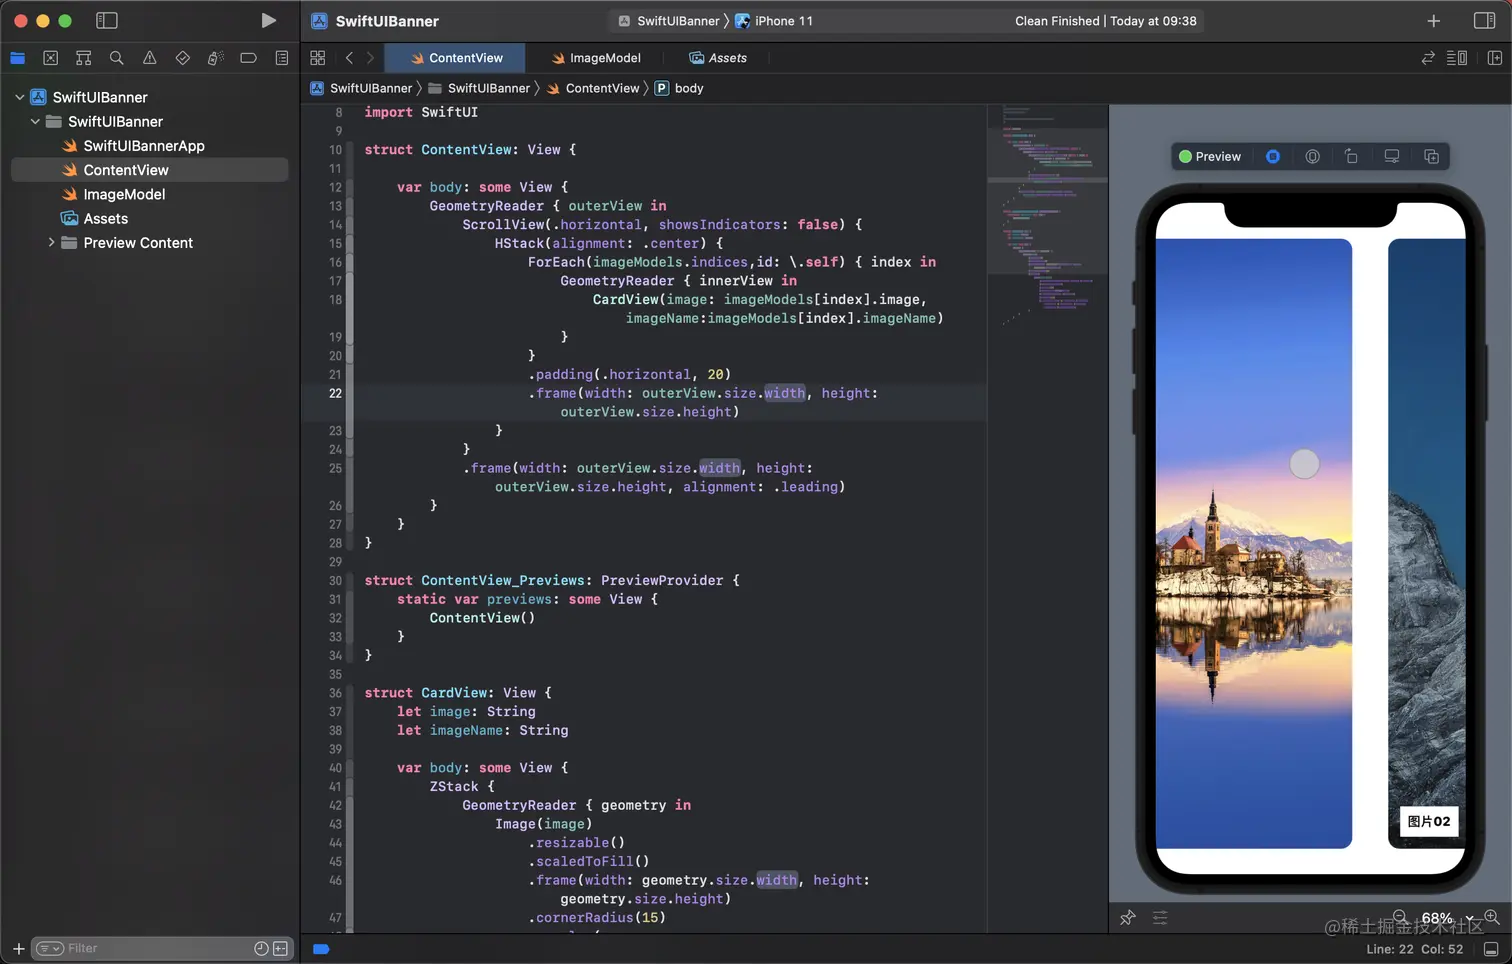Collapse the SwiftUIBanner project root

point(19,97)
